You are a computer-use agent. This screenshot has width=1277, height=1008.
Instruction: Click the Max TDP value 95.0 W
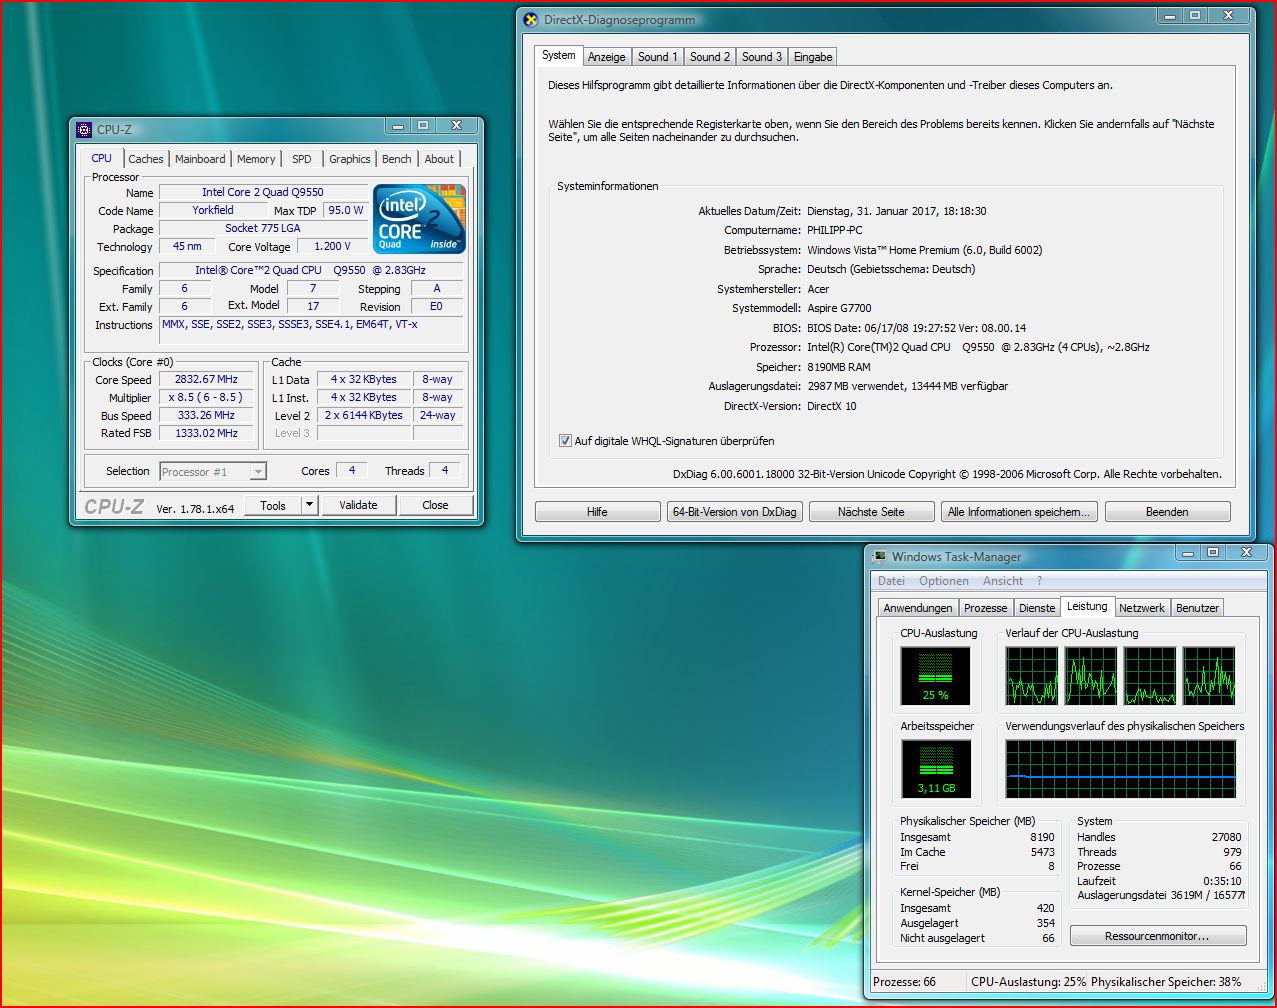346,210
